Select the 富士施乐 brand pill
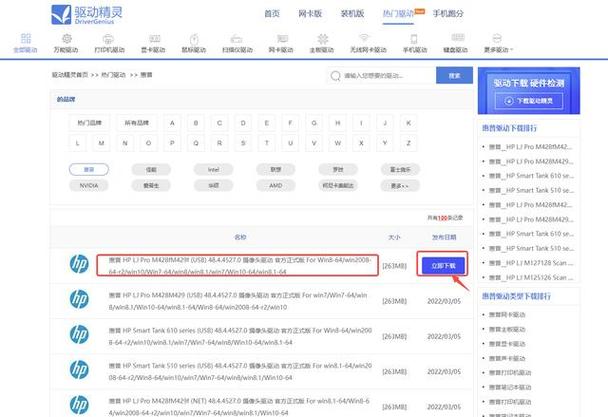 click(400, 170)
